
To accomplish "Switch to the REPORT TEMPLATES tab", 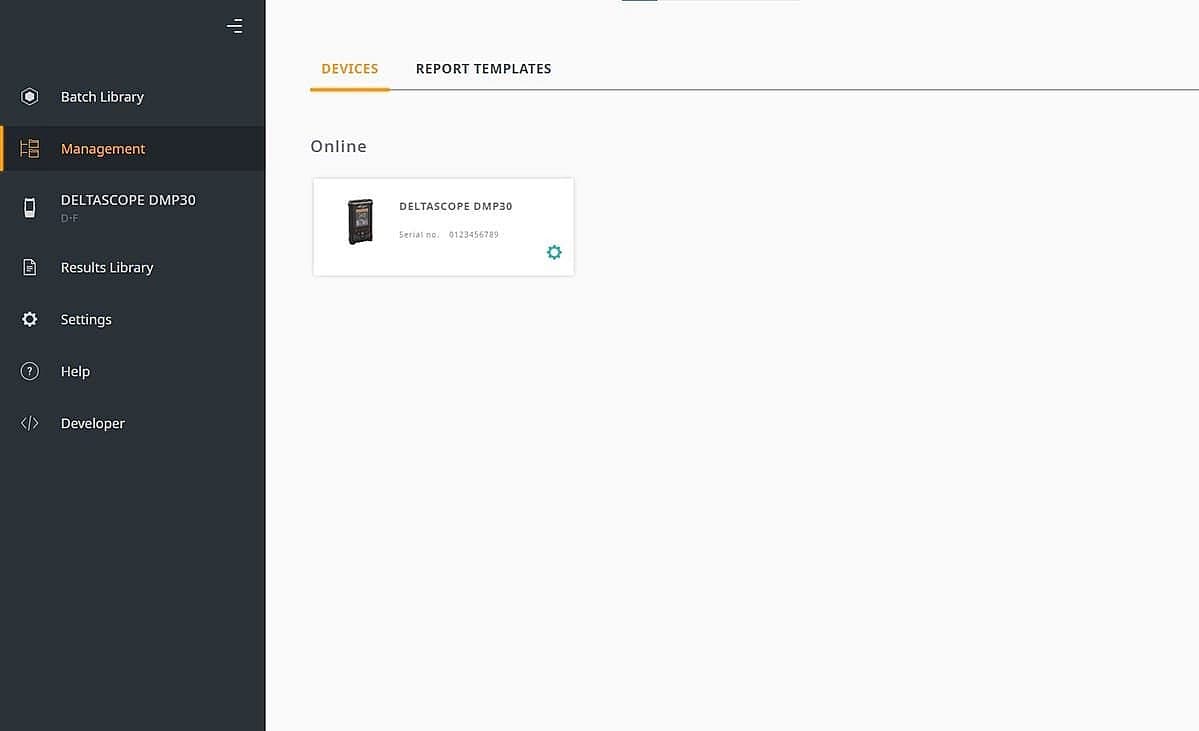I will point(484,68).
